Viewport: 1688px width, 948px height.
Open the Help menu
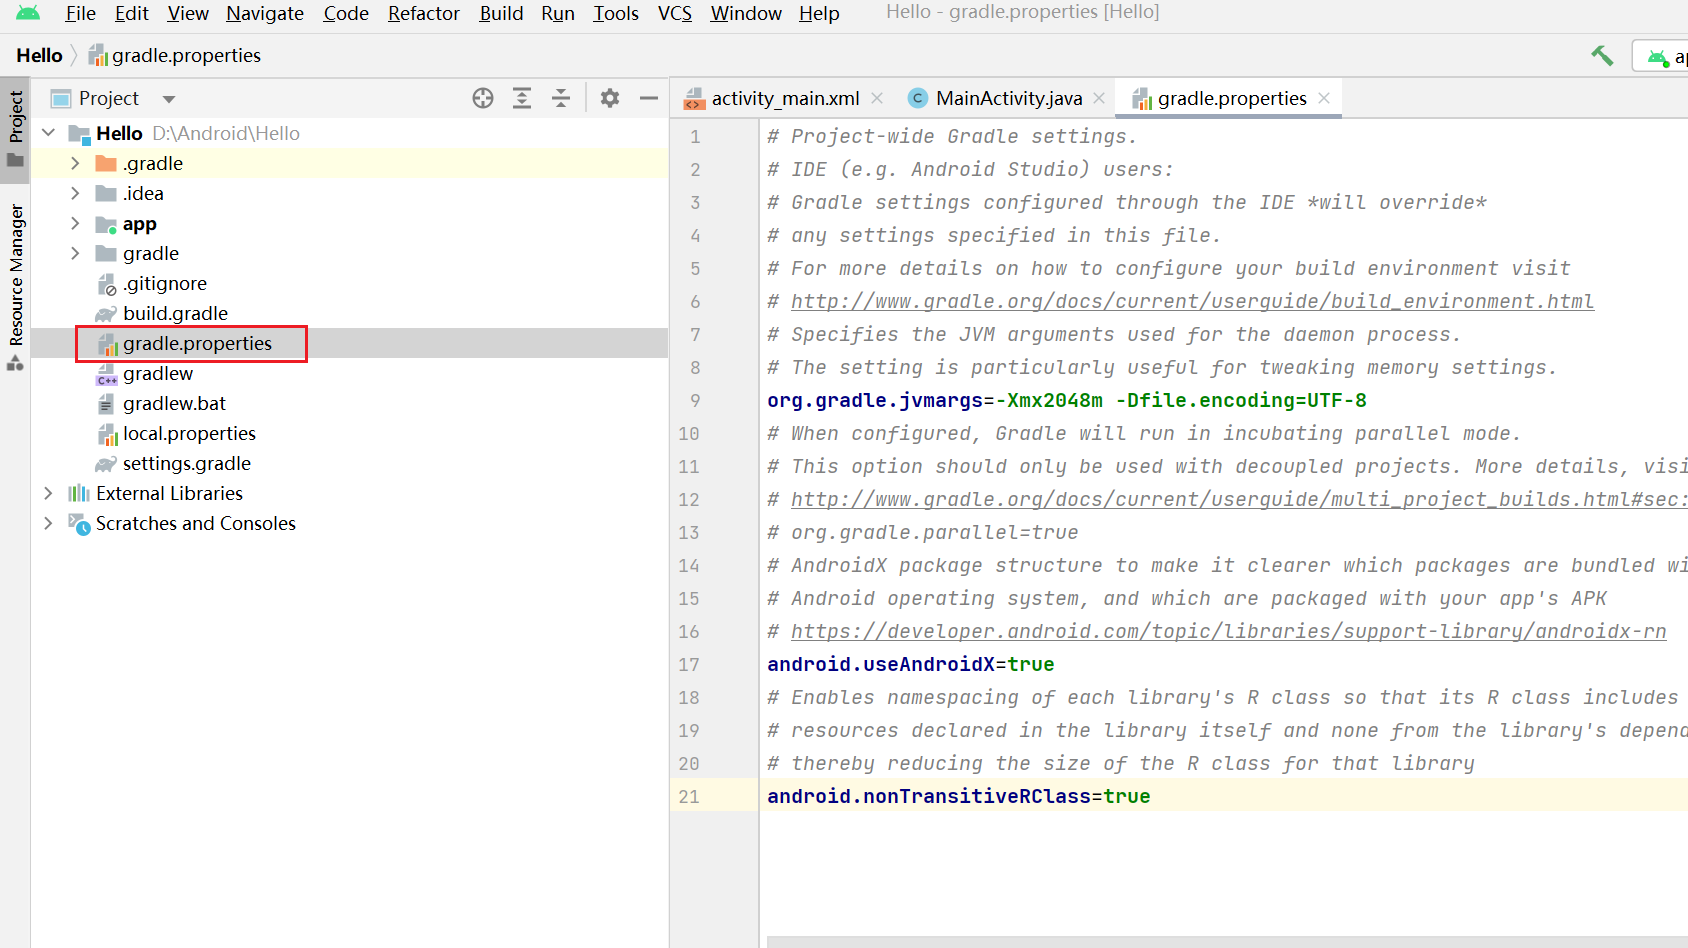click(x=819, y=13)
